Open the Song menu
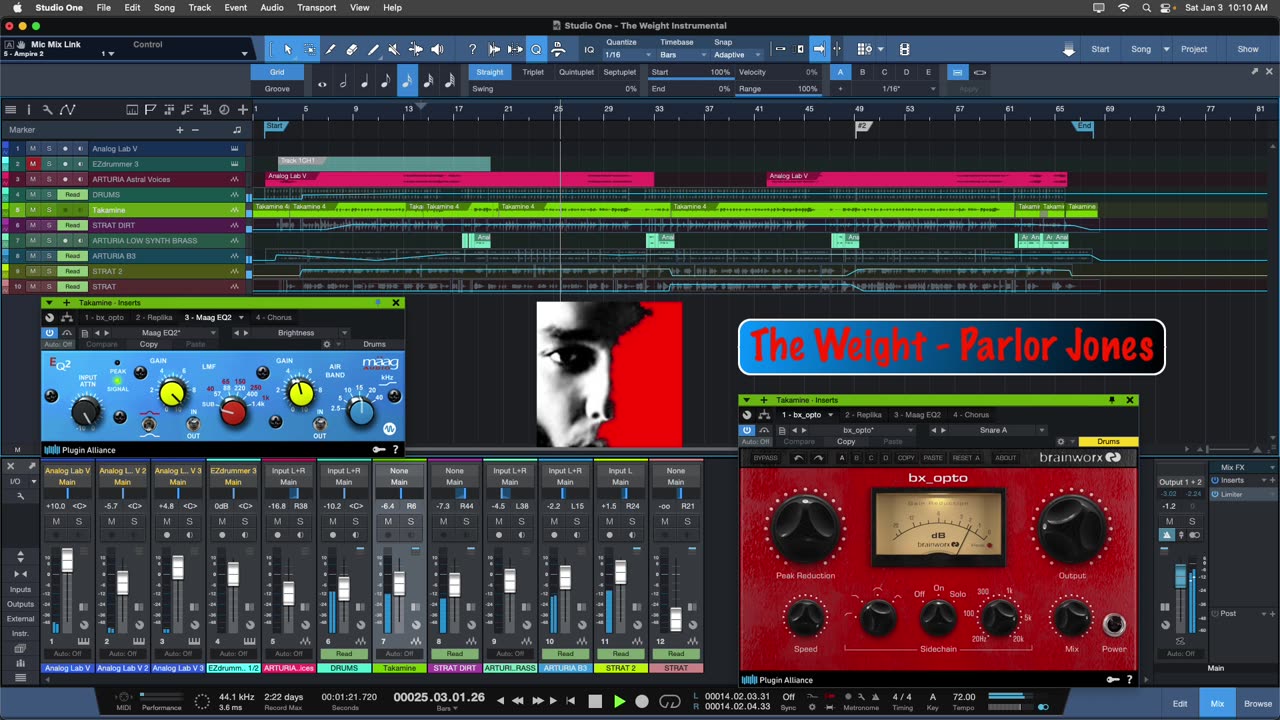Screen dimensions: 1280x720 click(x=164, y=8)
